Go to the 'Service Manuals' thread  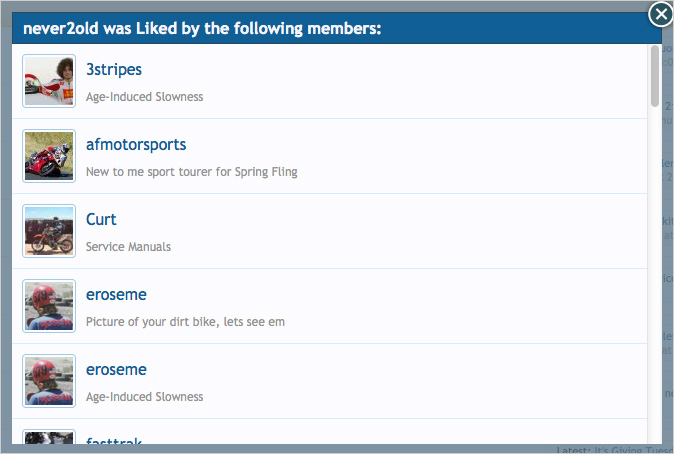(x=128, y=247)
